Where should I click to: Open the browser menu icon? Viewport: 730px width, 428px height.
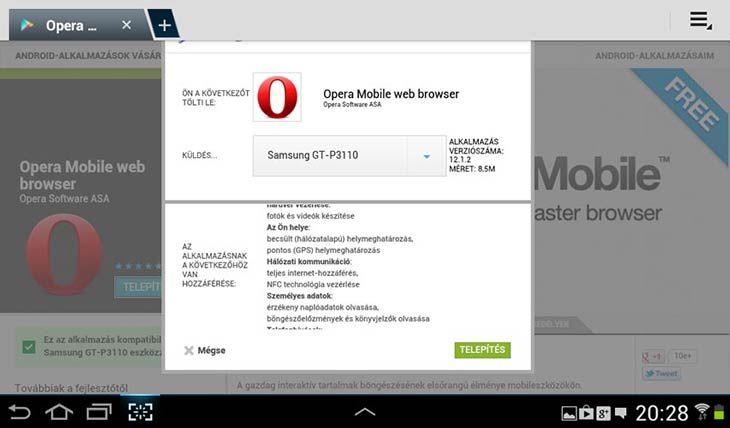point(700,20)
